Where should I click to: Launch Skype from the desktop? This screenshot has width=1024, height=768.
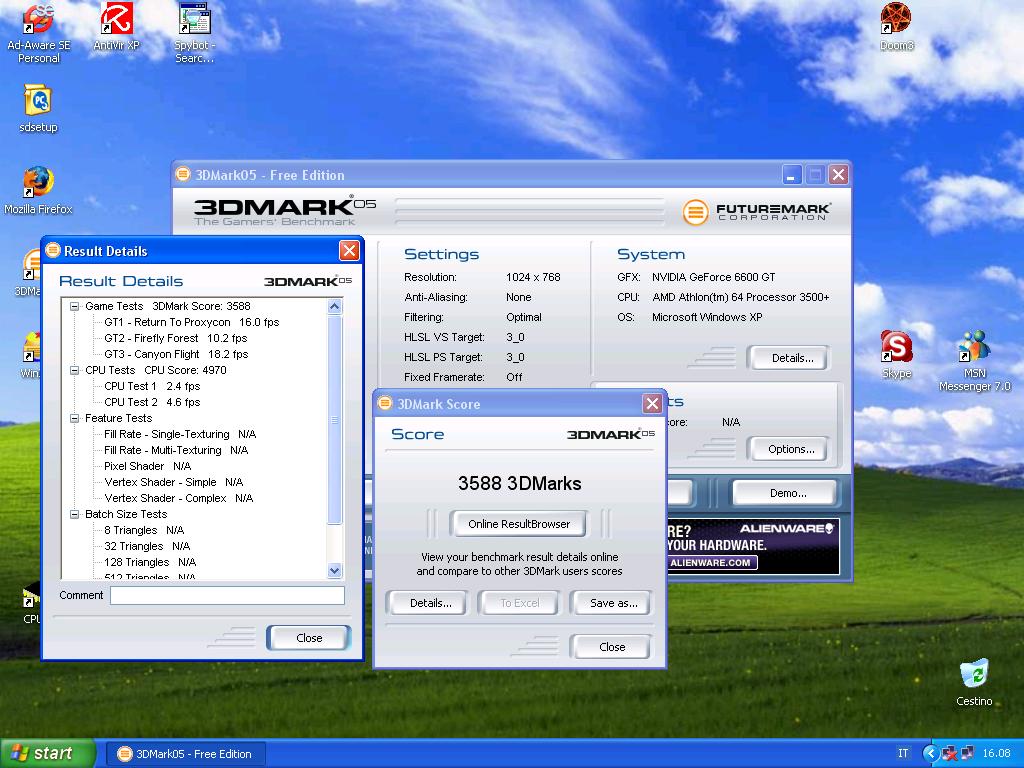point(896,355)
